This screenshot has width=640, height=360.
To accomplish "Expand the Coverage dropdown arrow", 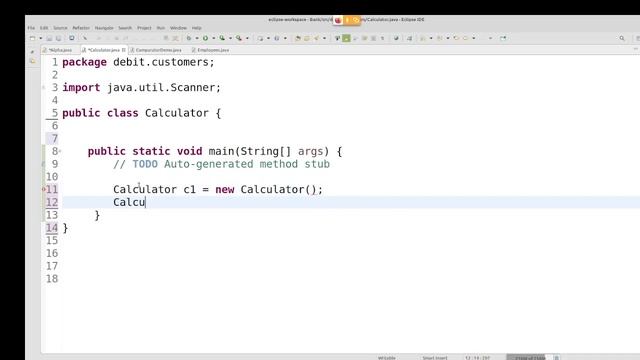I will click(x=230, y=38).
